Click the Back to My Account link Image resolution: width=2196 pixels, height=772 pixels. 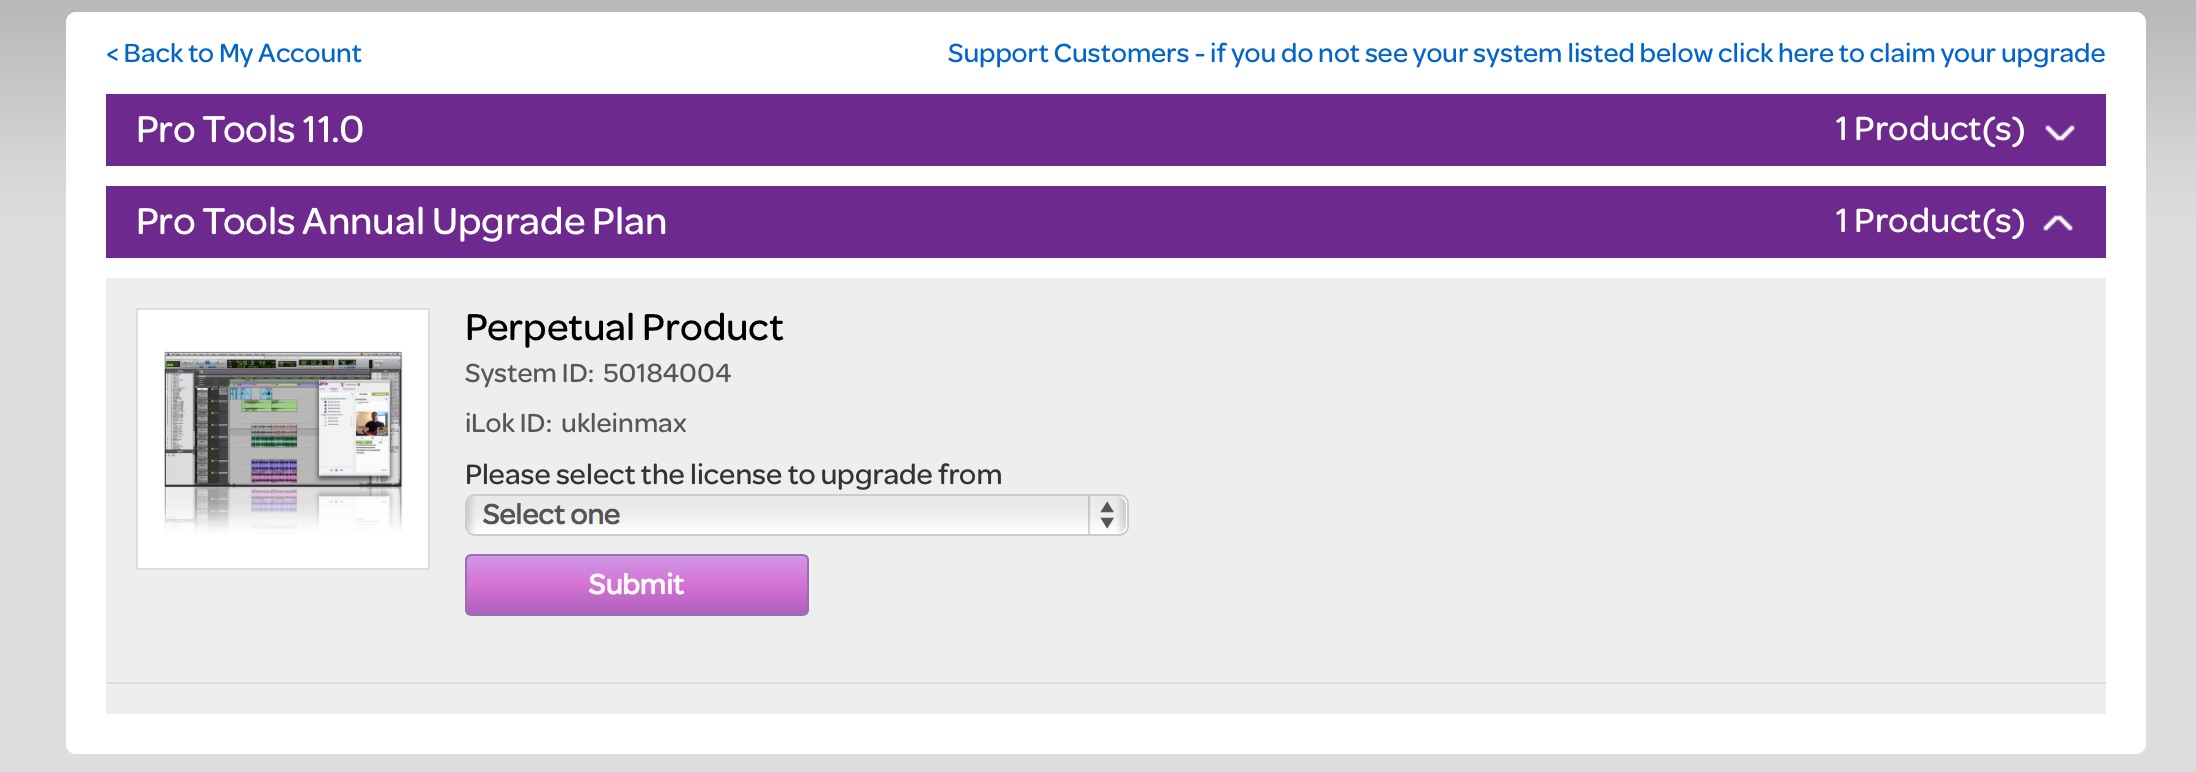click(x=233, y=53)
